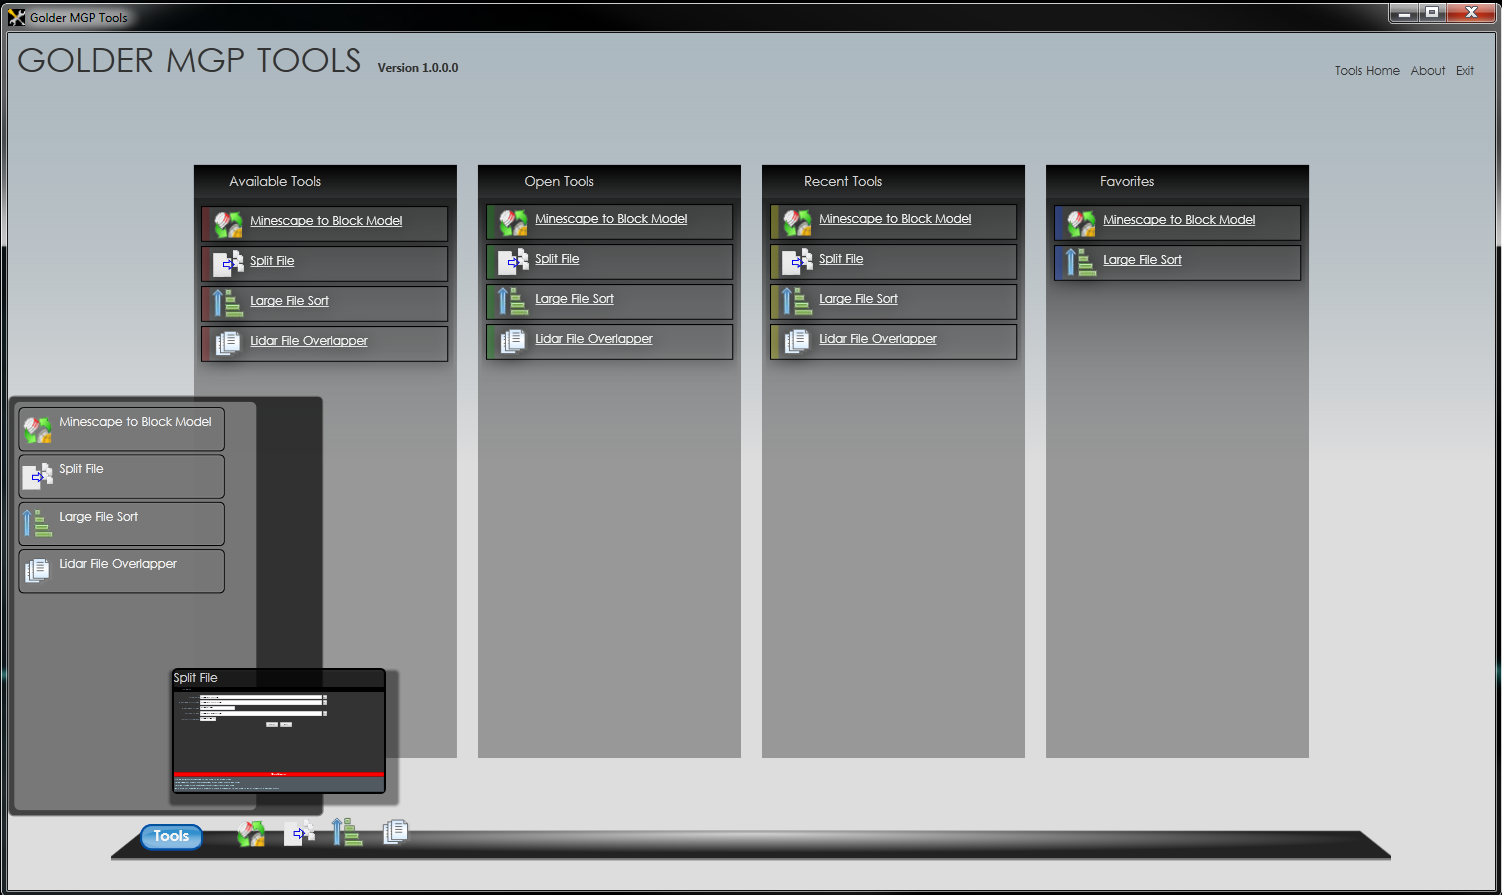This screenshot has height=895, width=1502.
Task: Click Lidar File Overlapper icon in Open Tools
Action: click(513, 341)
